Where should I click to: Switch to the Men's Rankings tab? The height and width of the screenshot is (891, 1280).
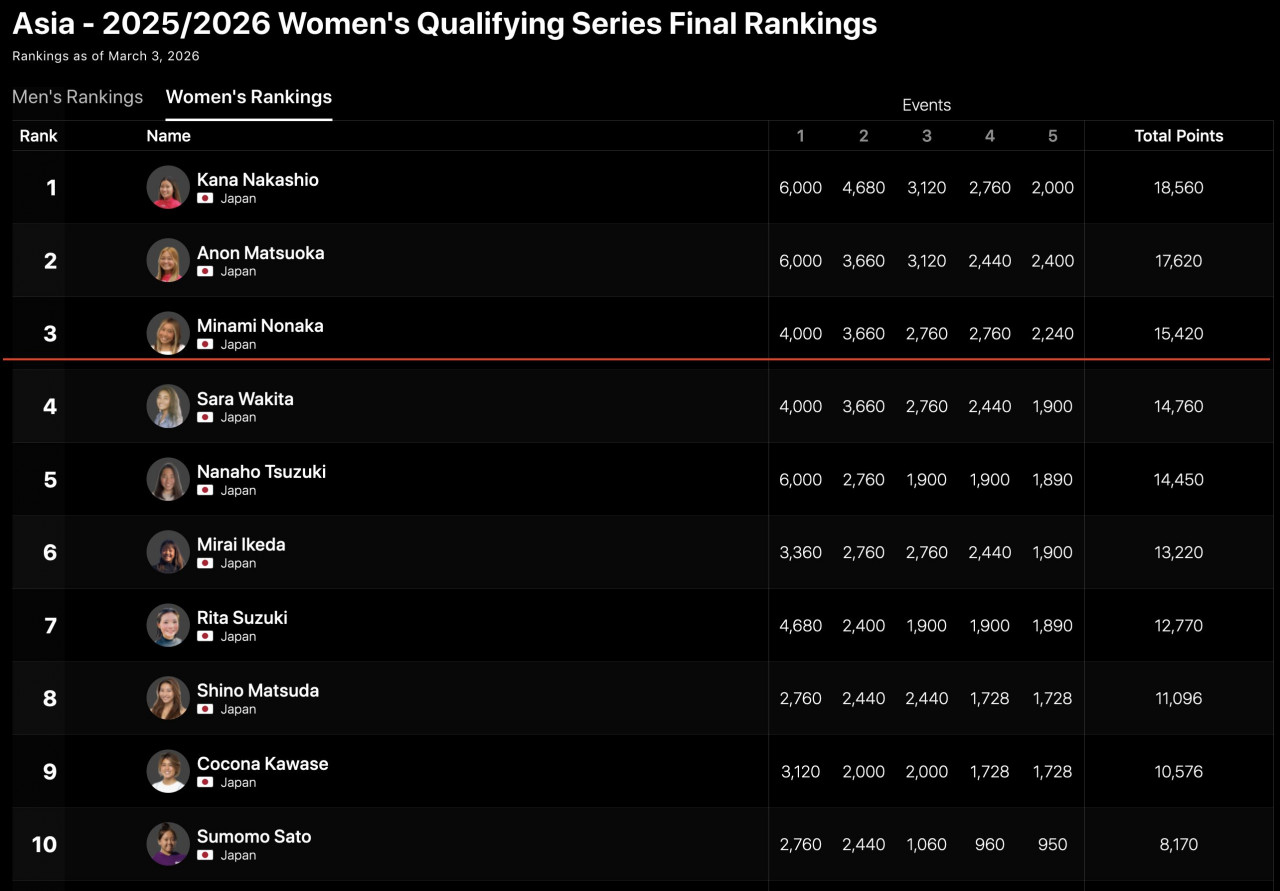(77, 97)
